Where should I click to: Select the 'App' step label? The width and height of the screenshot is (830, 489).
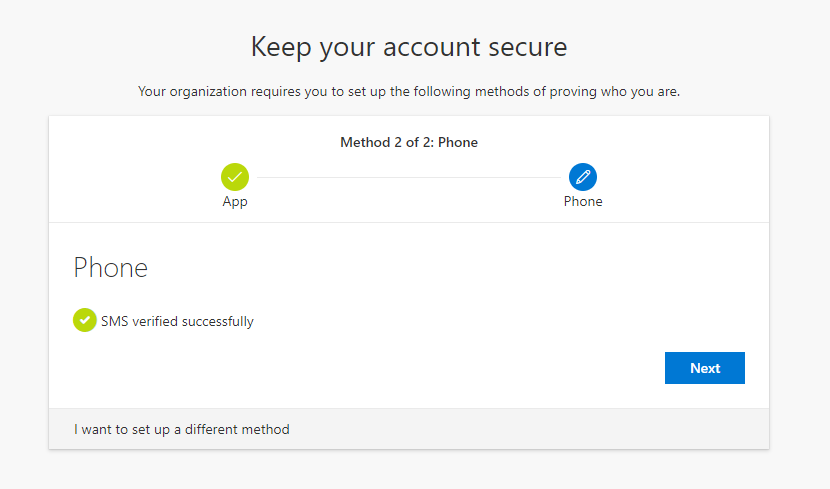click(235, 202)
